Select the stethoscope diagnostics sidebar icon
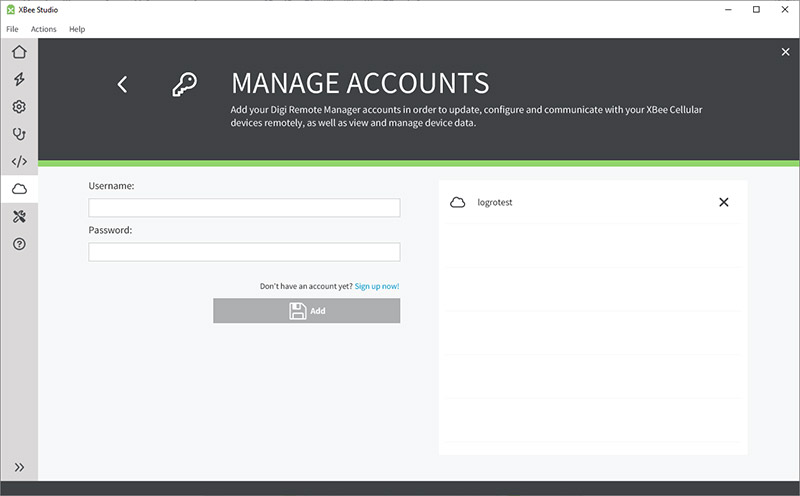The image size is (800, 496). pos(19,134)
